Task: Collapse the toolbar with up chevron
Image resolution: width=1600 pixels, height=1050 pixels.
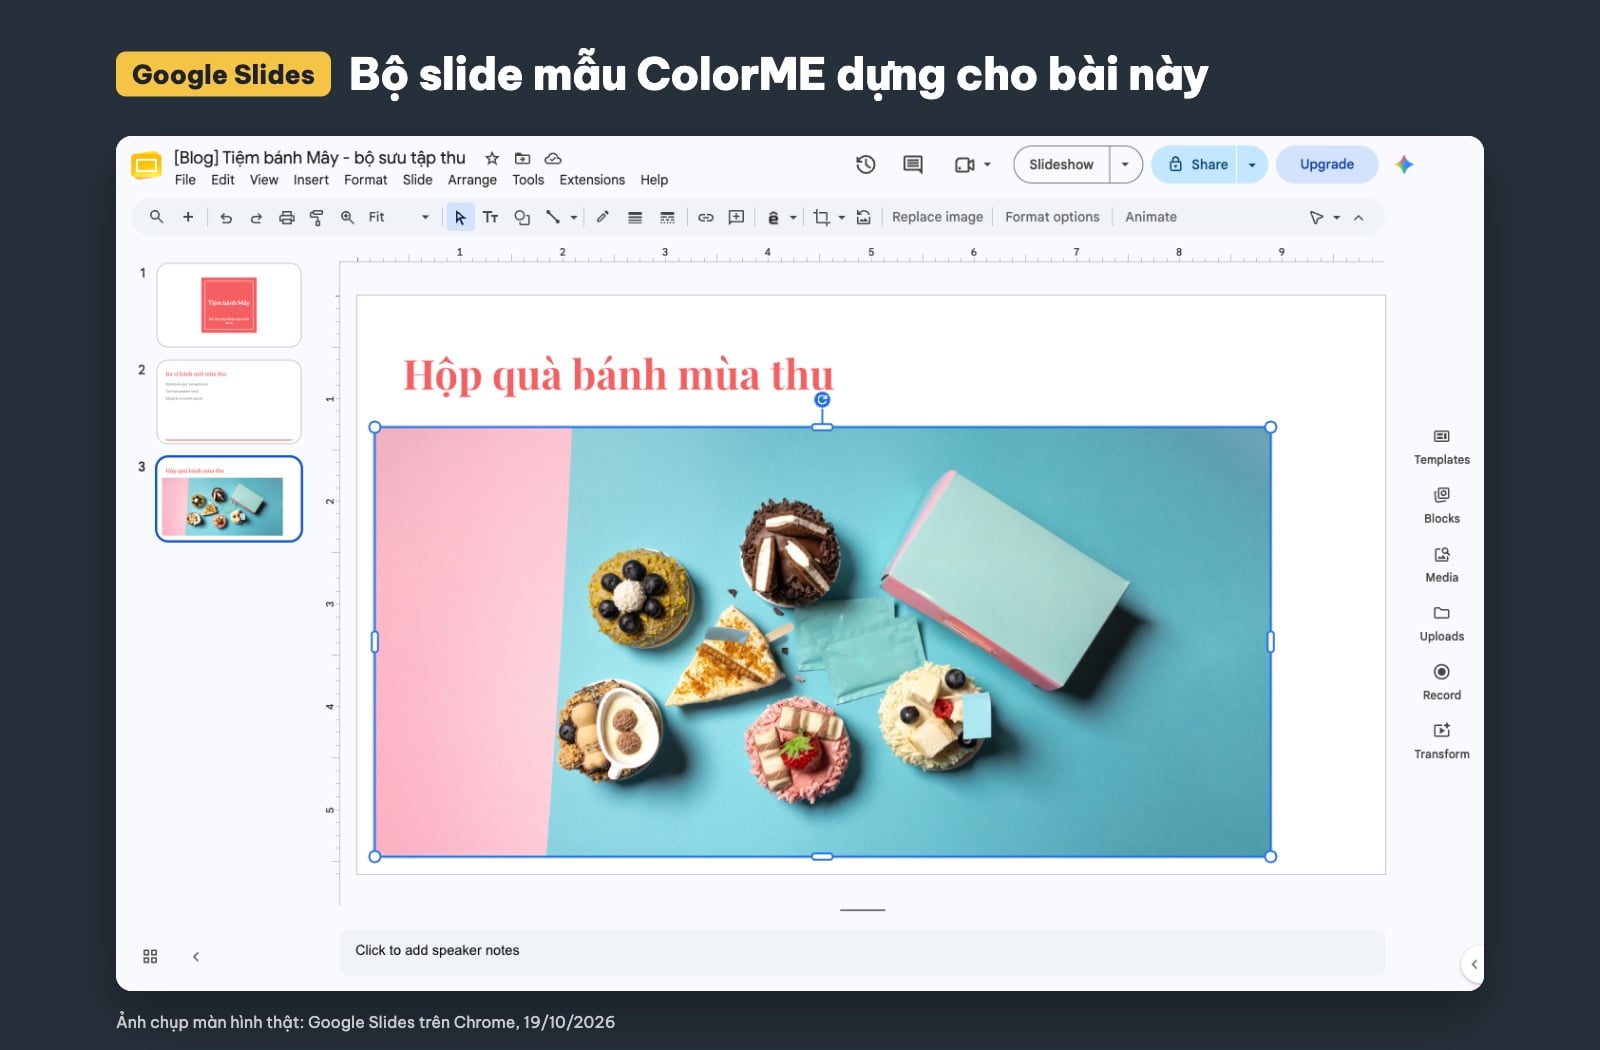Action: click(x=1358, y=217)
